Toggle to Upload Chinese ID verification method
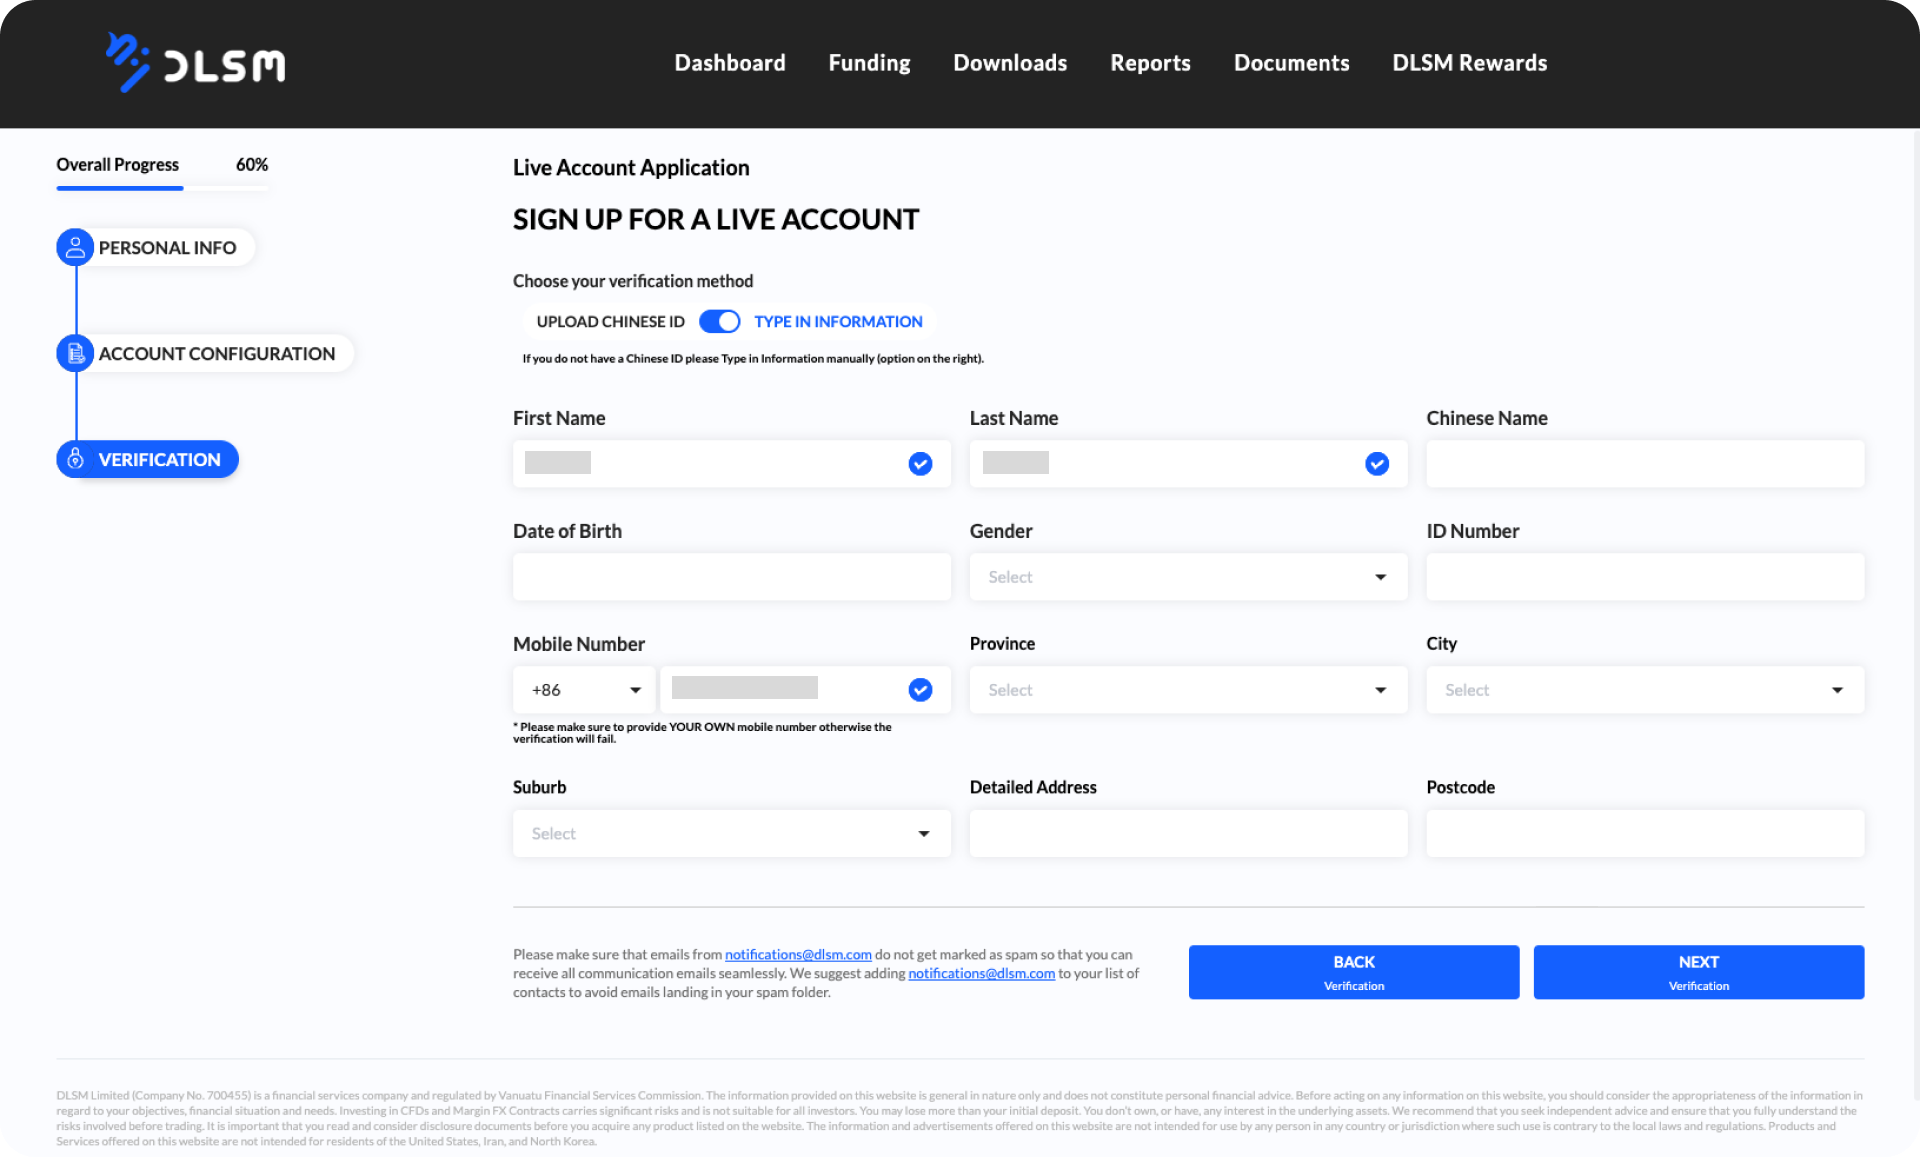This screenshot has height=1157, width=1920. click(x=609, y=321)
